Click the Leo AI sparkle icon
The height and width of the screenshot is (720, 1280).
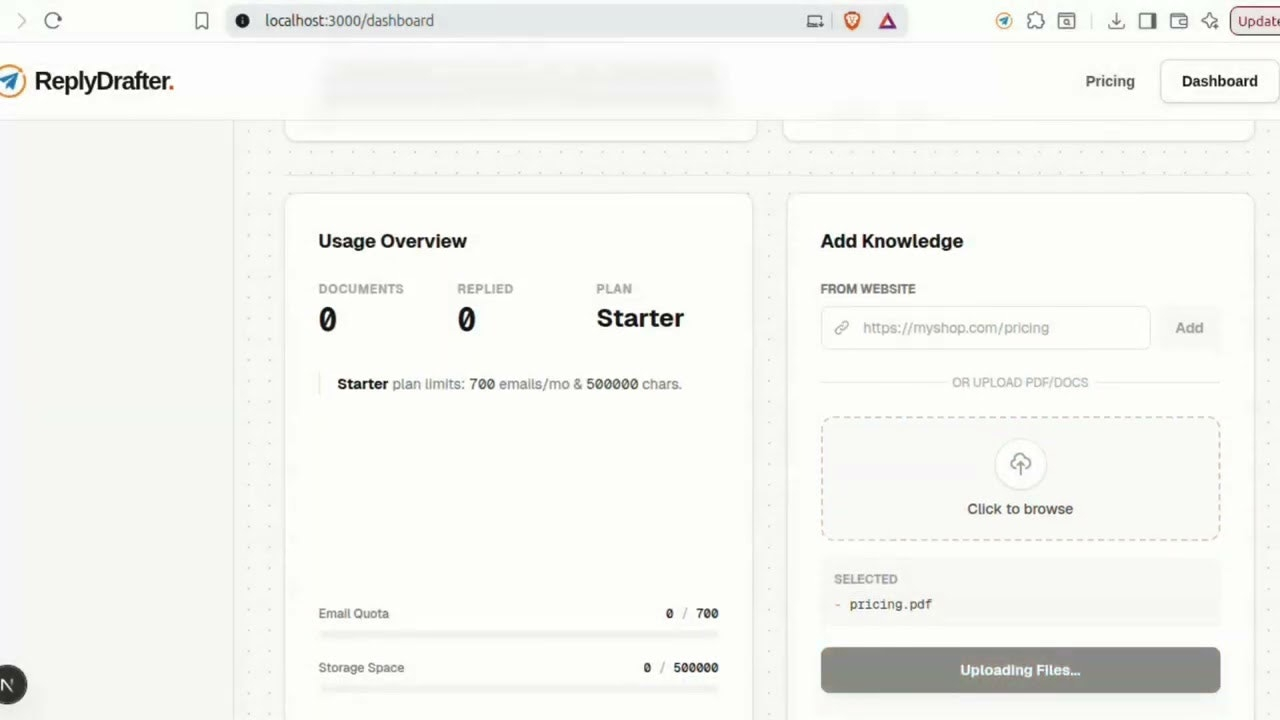pos(1210,20)
